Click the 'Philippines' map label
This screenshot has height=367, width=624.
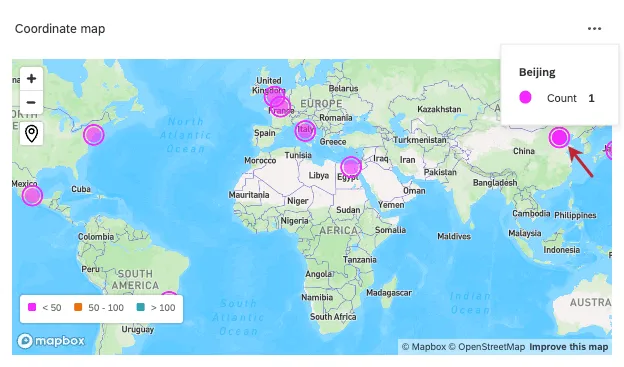(x=575, y=215)
